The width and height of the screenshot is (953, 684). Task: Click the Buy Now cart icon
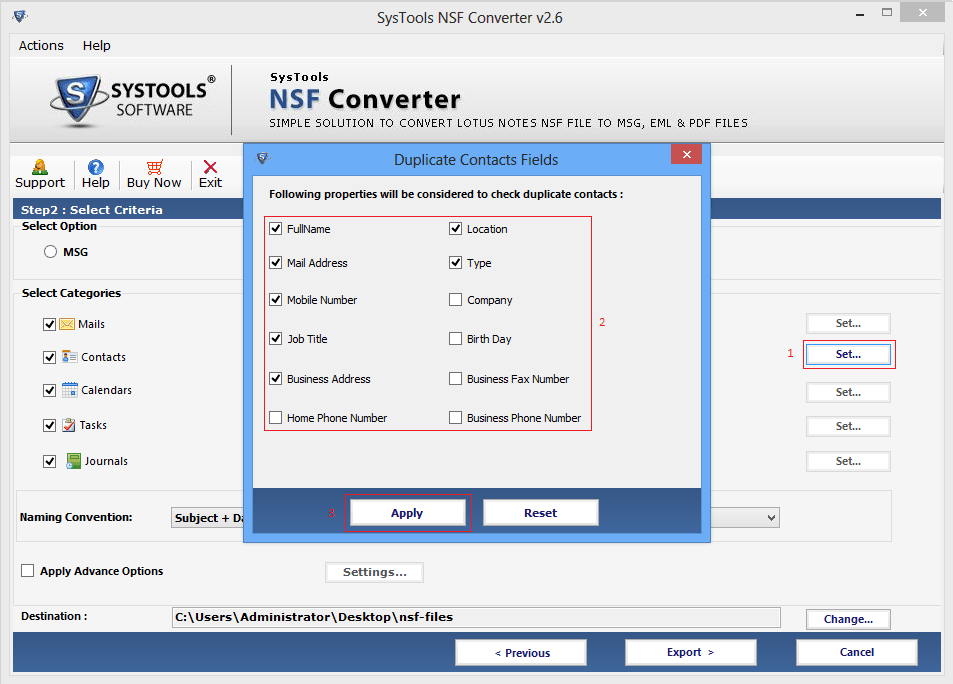click(x=154, y=167)
